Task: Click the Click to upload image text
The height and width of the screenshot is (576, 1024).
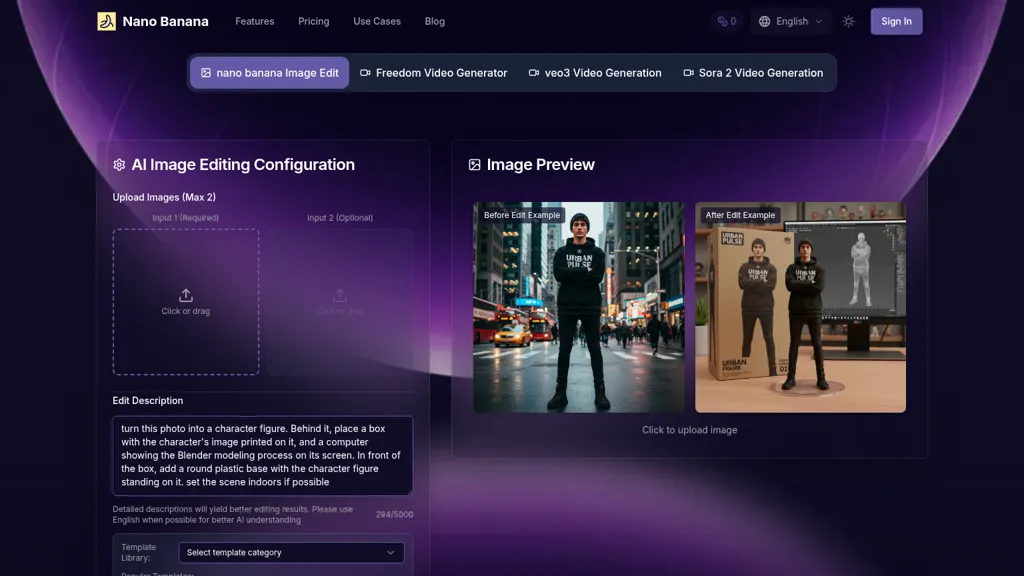Action: (689, 430)
